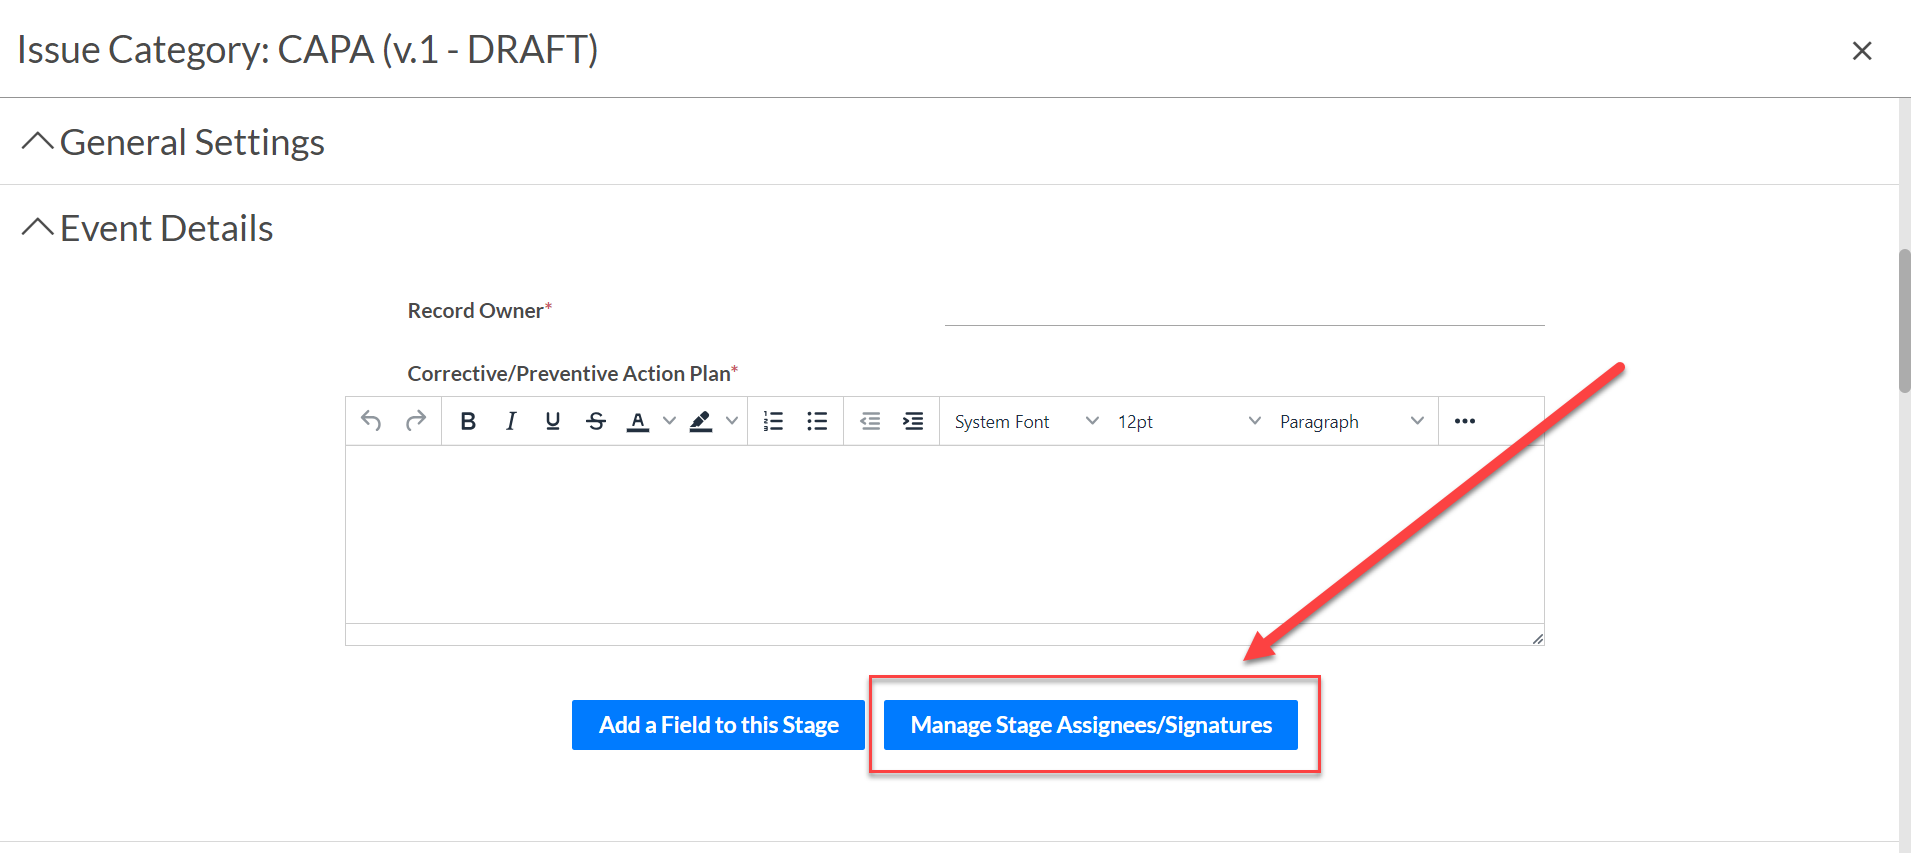
Task: Click inside the Action Plan text area
Action: (944, 534)
